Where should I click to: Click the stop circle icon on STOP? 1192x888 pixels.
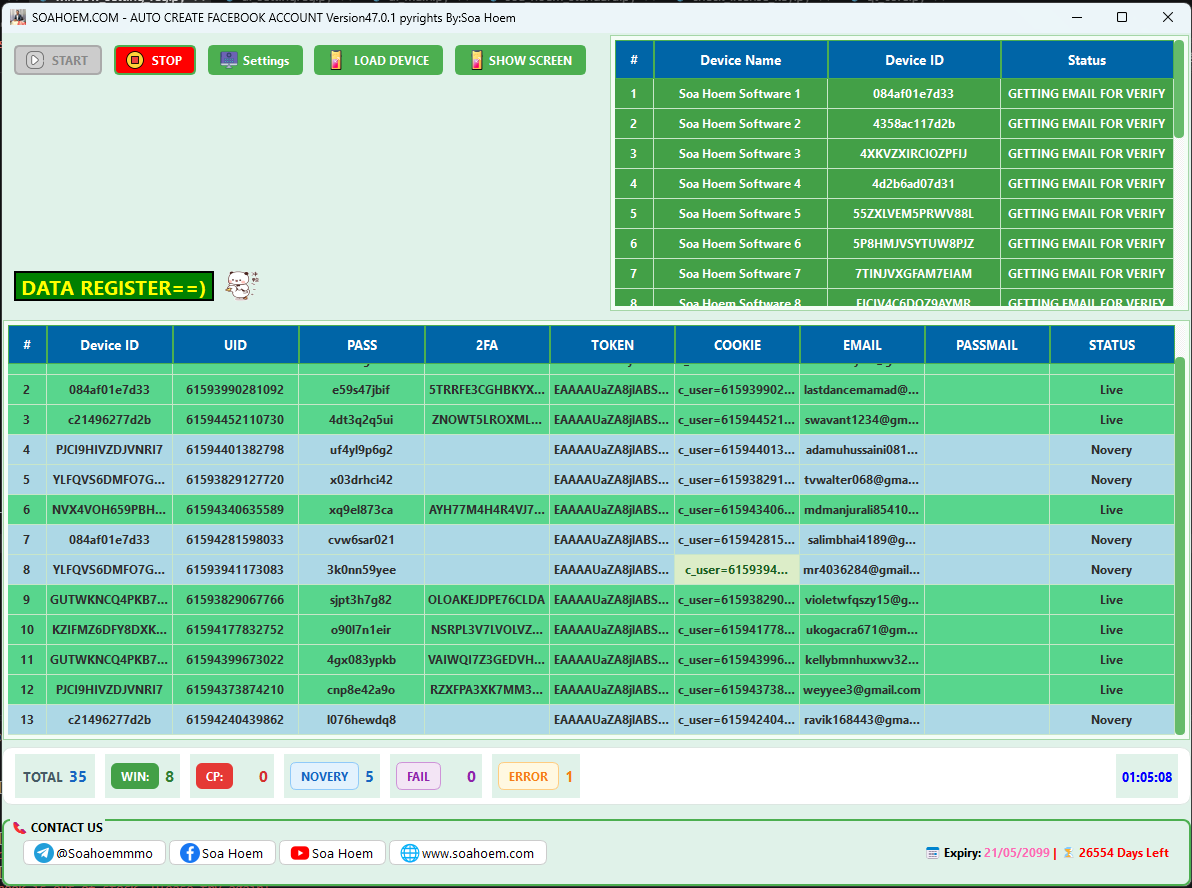pos(135,60)
